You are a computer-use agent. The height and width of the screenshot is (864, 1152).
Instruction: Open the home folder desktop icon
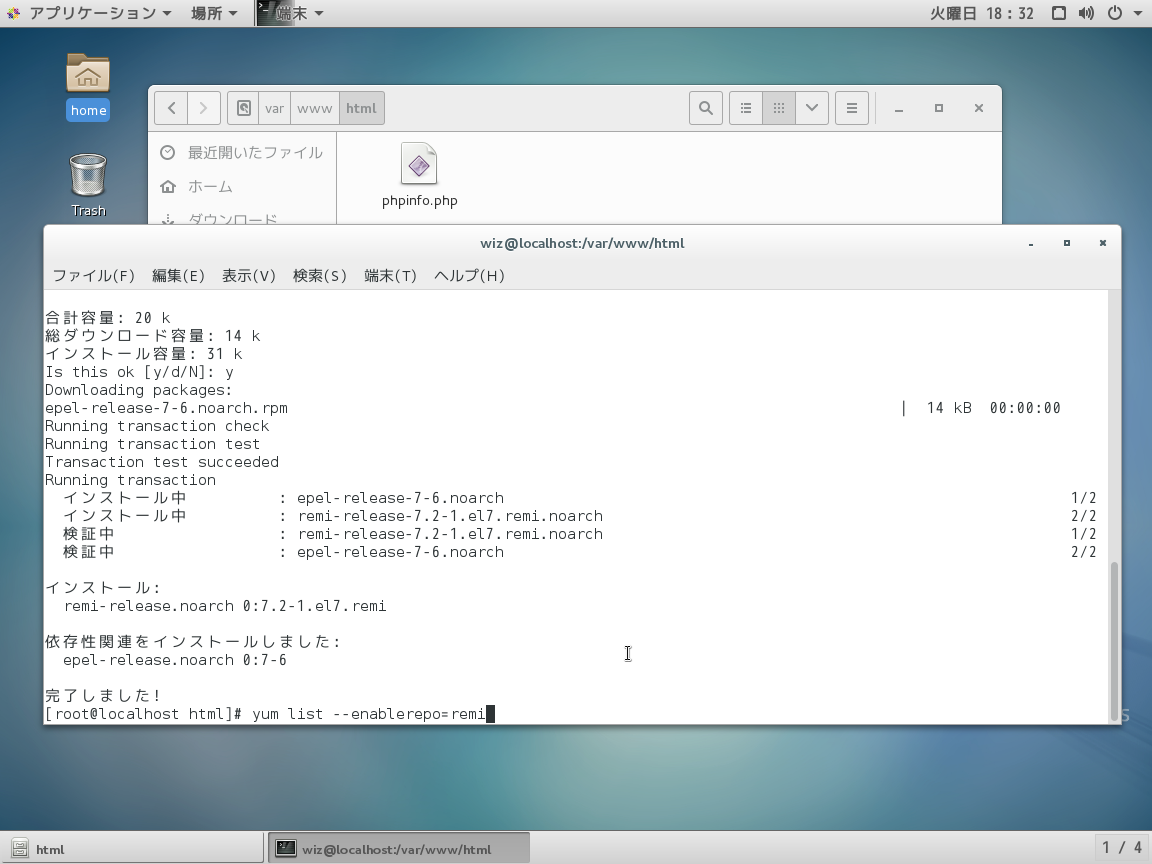[87, 86]
